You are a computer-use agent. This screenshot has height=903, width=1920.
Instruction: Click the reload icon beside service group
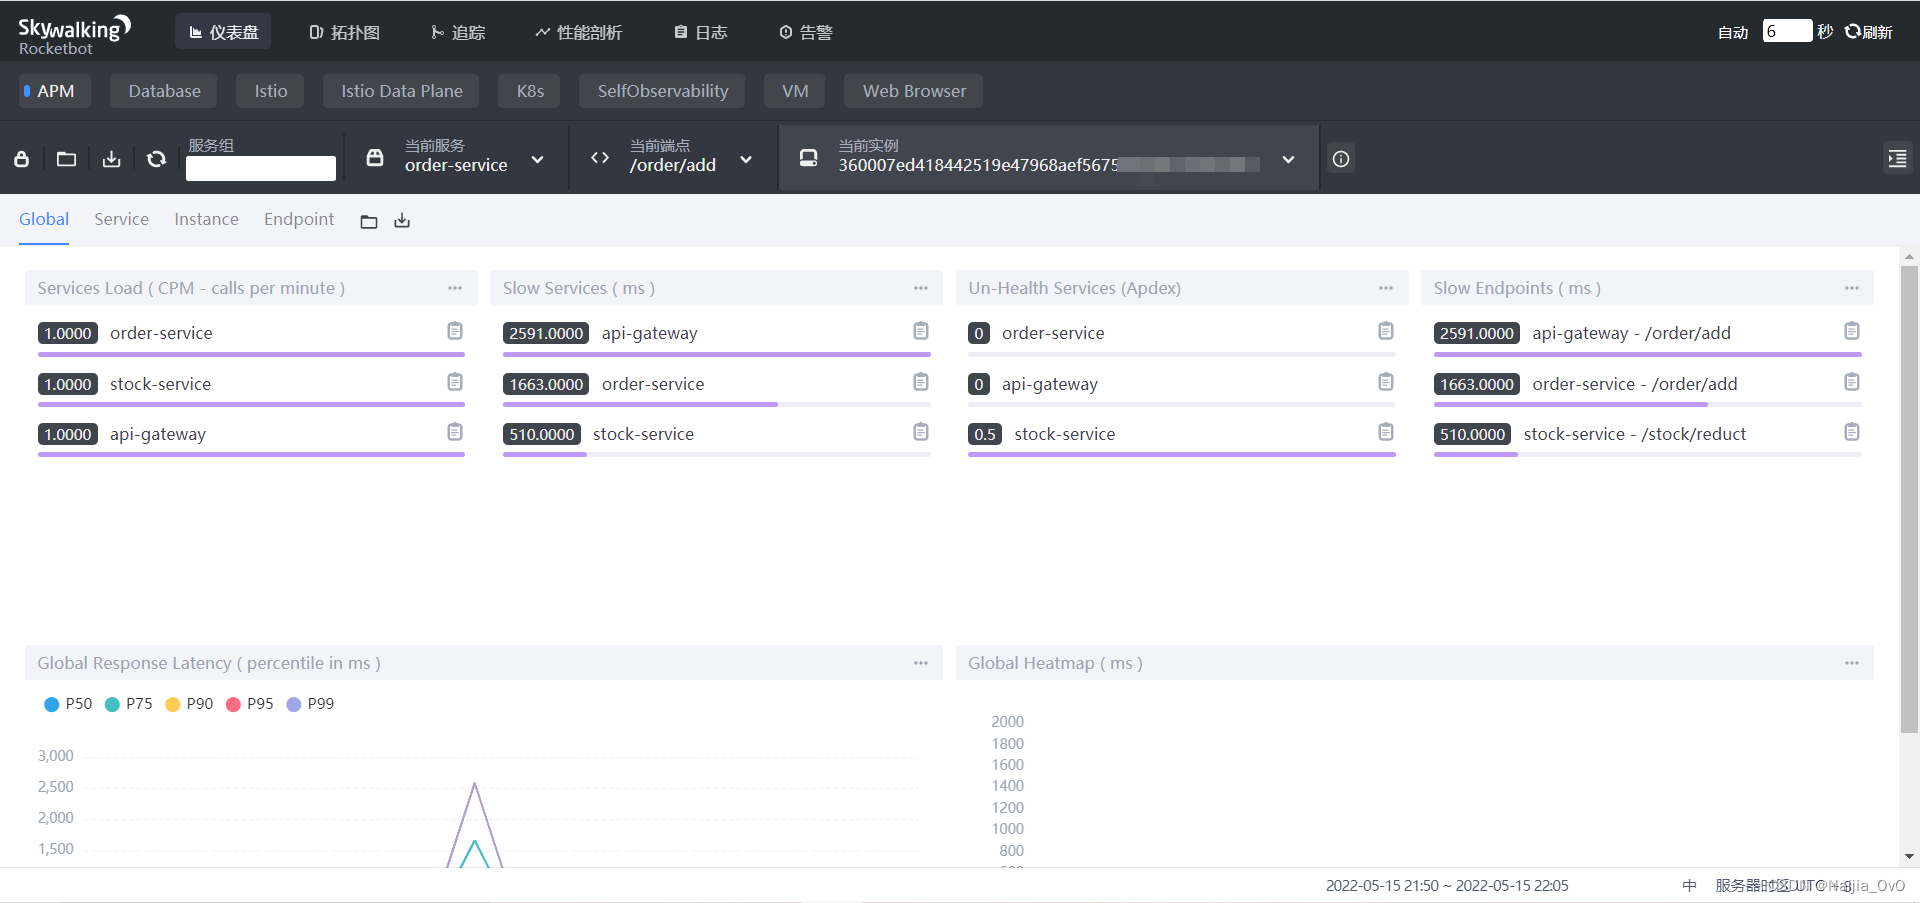[156, 159]
